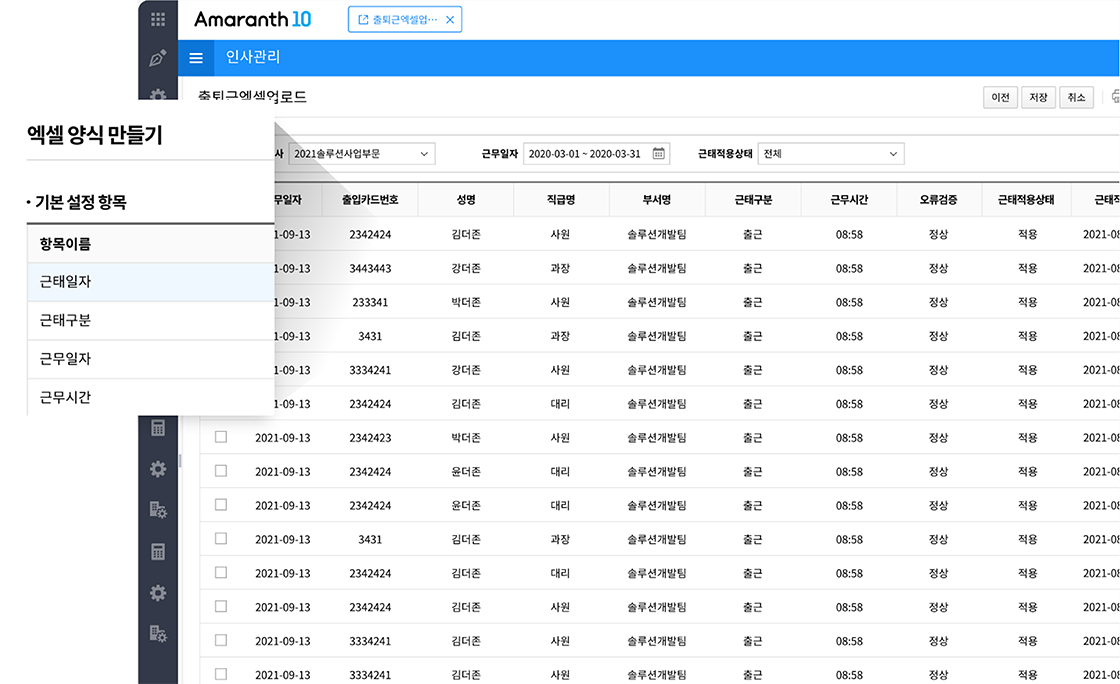Select the pen nib icon in sidebar

[158, 58]
